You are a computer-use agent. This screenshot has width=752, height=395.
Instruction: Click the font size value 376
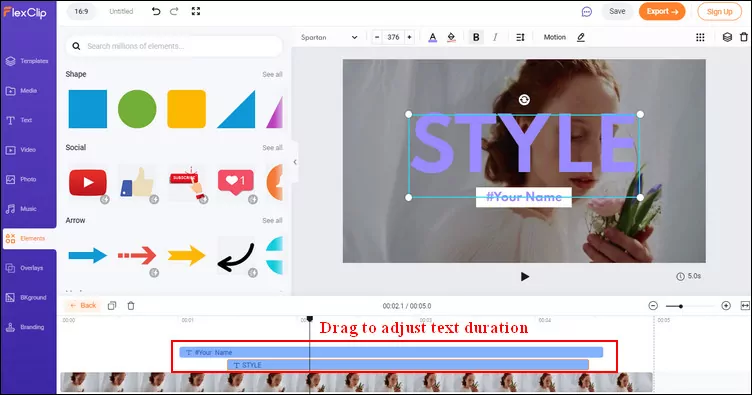(x=393, y=37)
